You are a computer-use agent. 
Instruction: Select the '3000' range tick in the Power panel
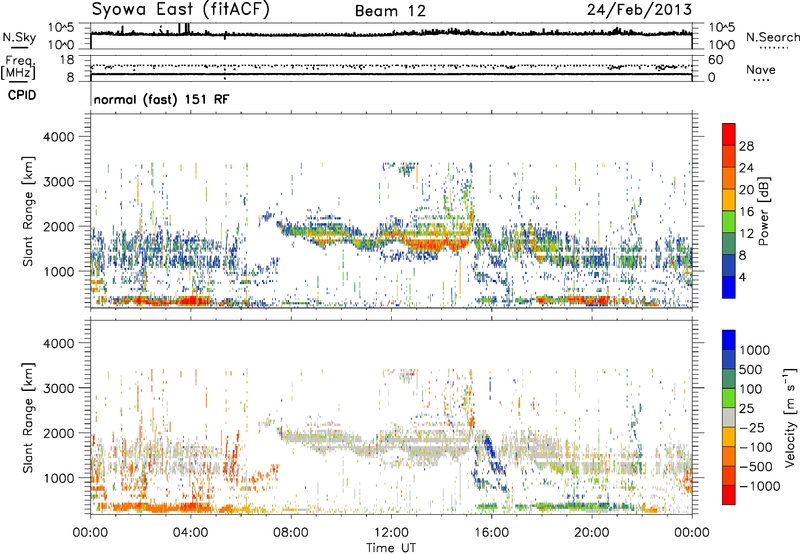point(58,182)
